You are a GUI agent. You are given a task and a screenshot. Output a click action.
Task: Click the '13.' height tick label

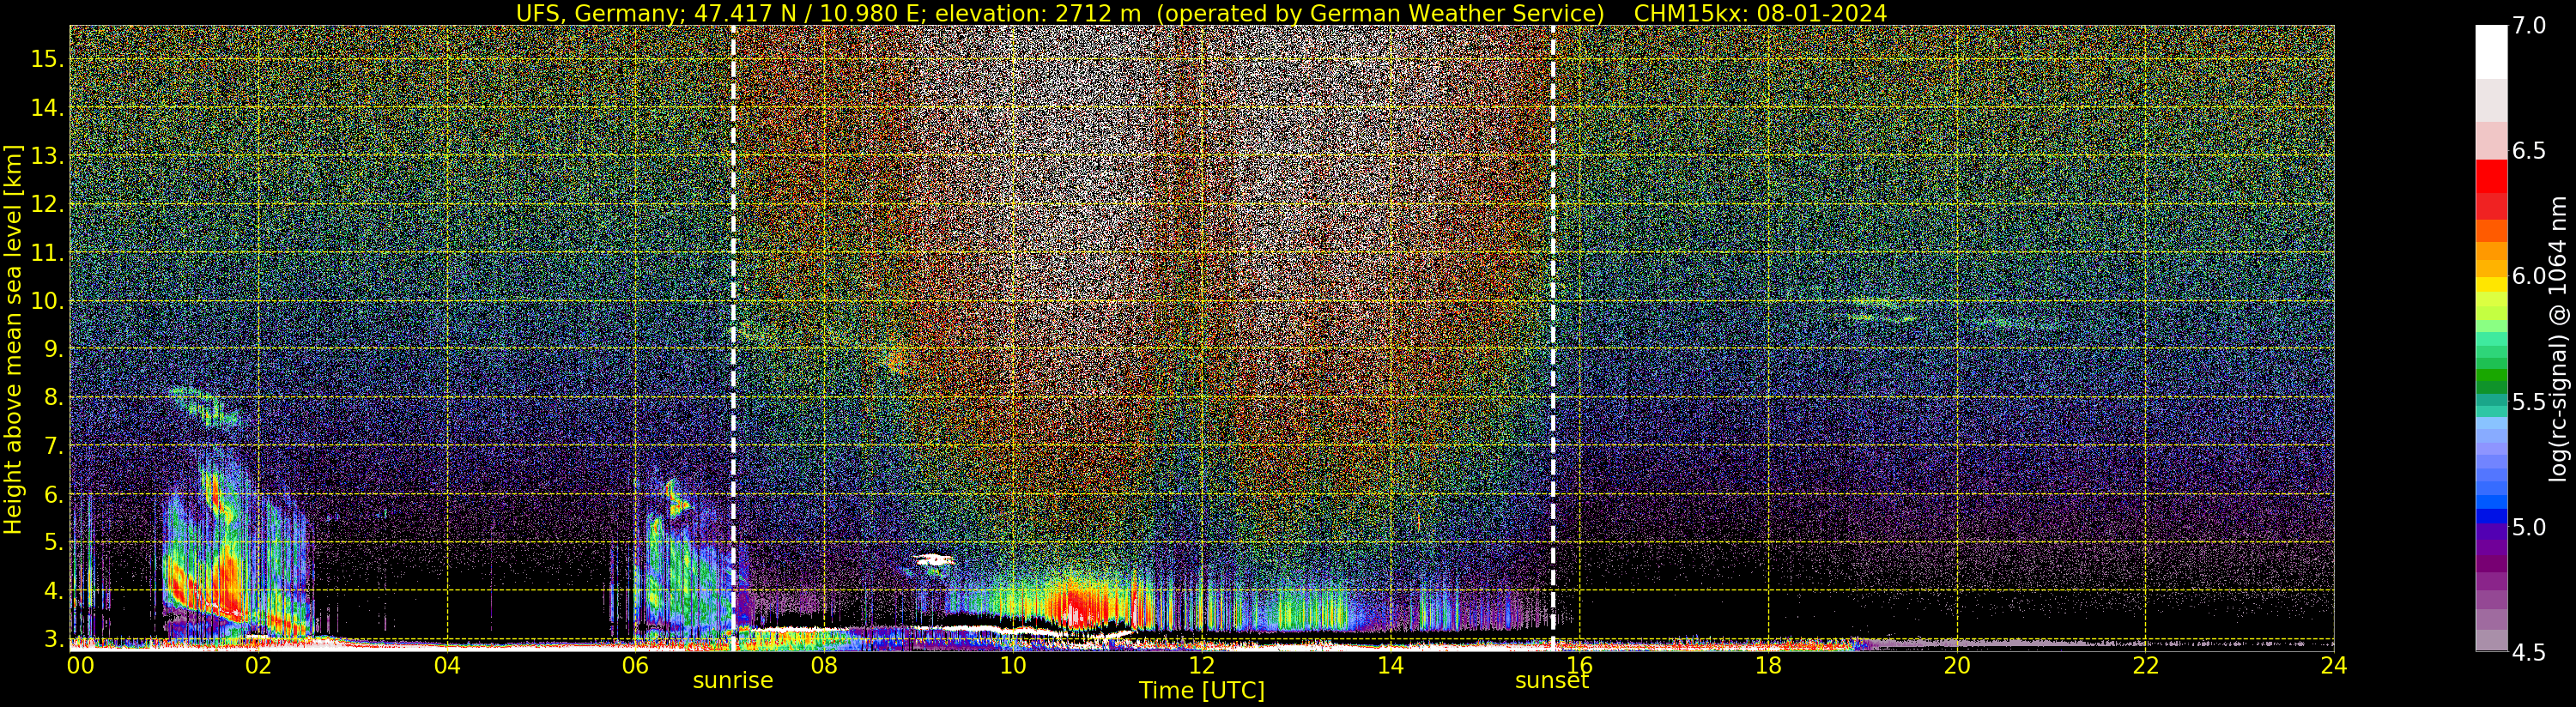[47, 156]
